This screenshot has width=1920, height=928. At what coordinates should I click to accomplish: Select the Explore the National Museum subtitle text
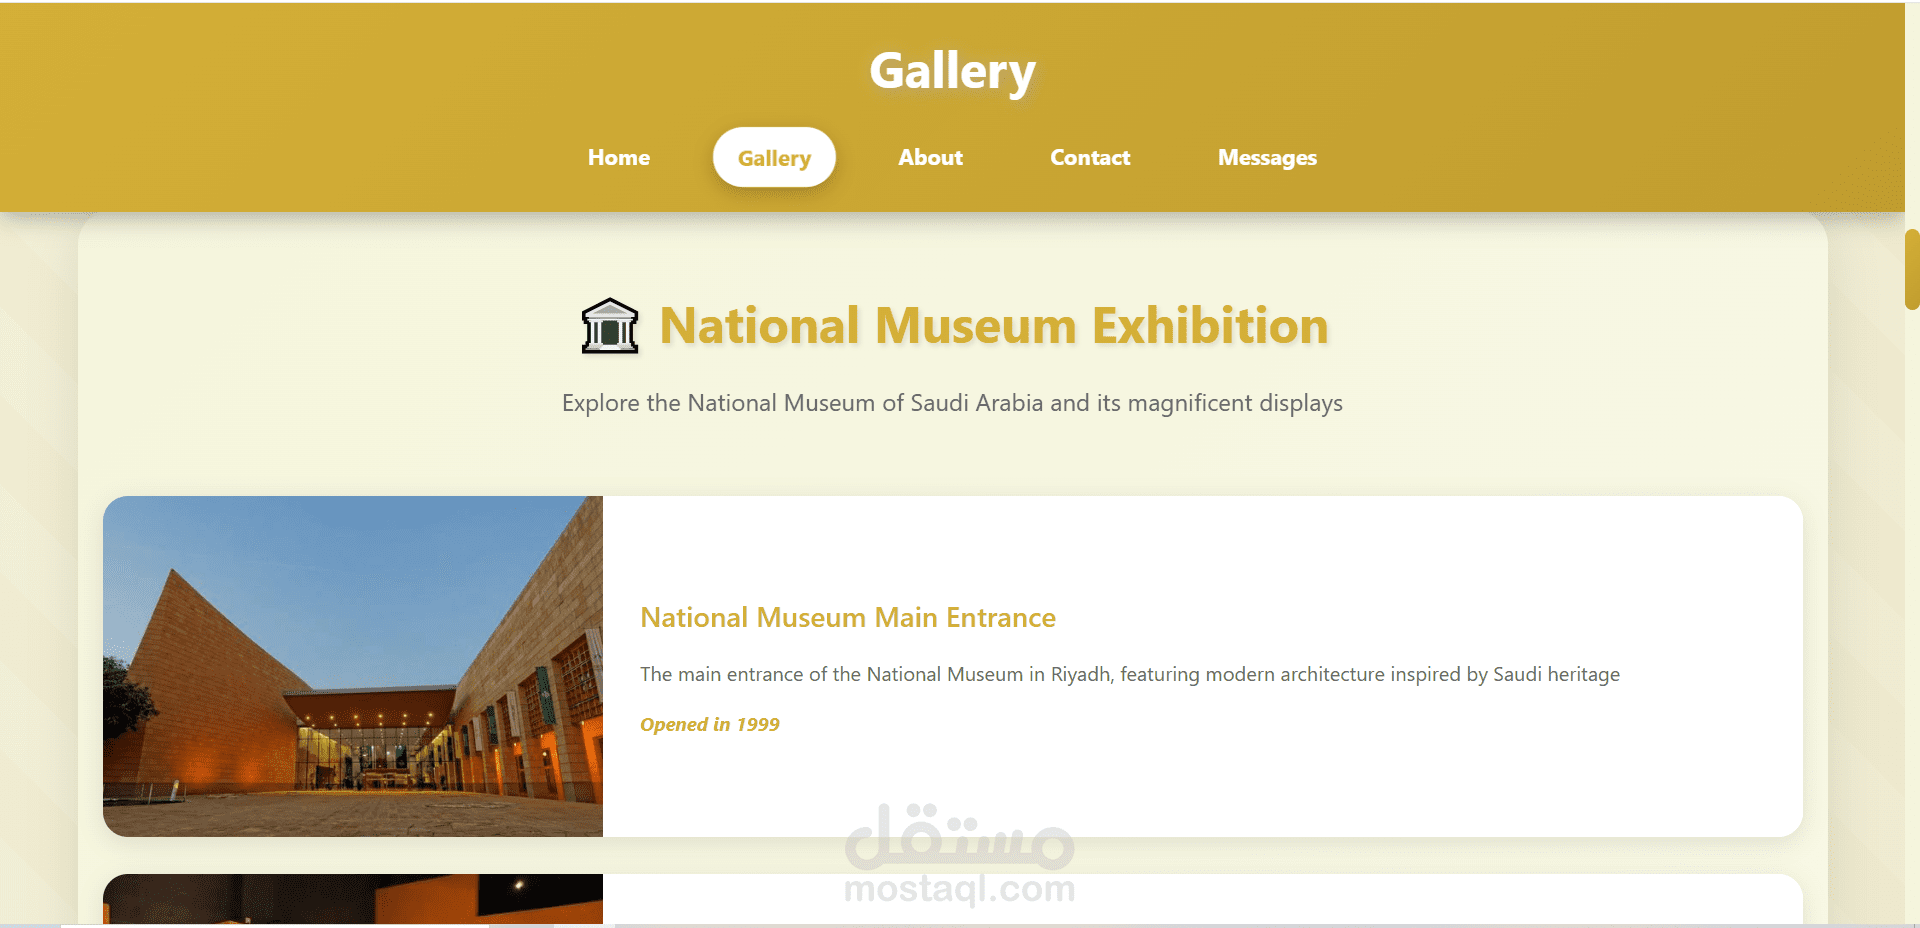click(x=952, y=403)
